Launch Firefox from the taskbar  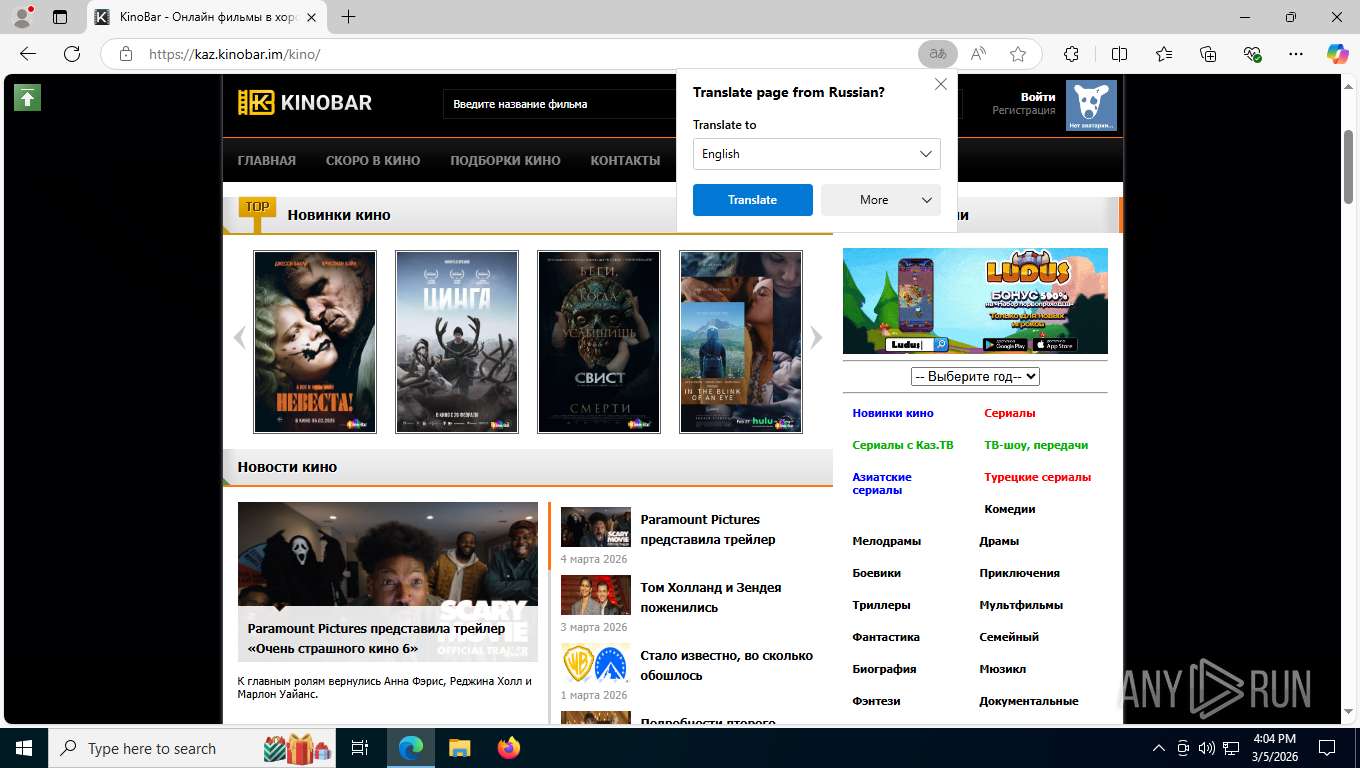(x=509, y=748)
